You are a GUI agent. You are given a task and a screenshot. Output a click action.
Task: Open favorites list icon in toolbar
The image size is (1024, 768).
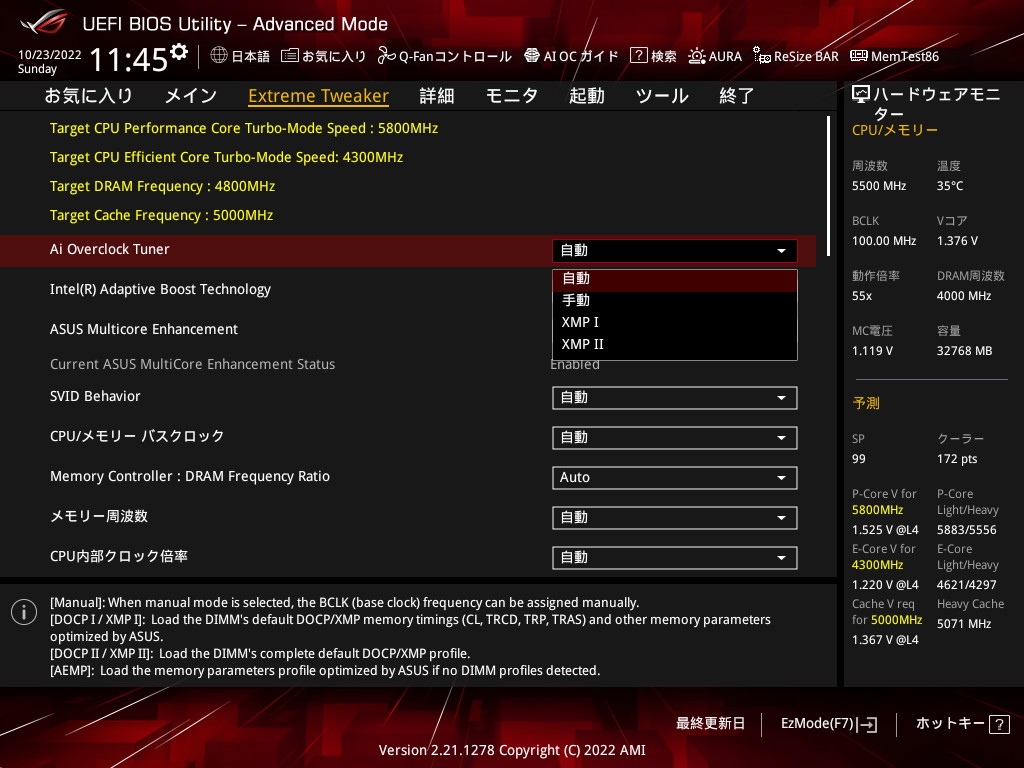point(290,56)
